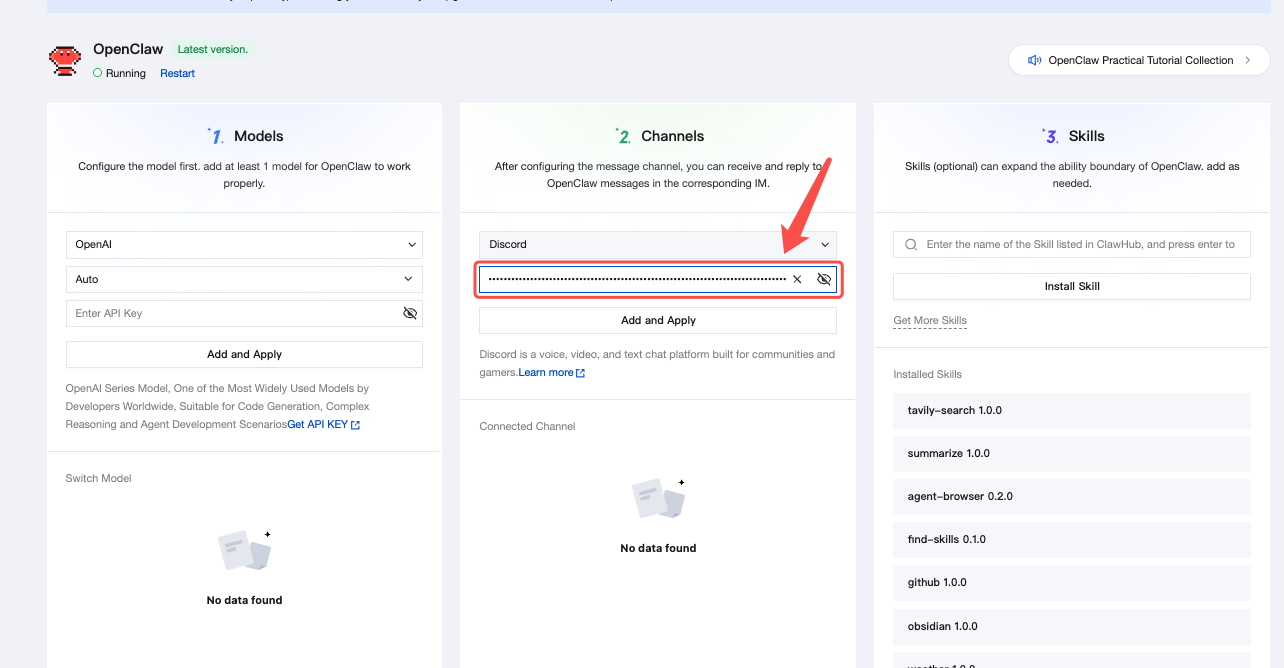This screenshot has width=1284, height=668.
Task: Select the tavily-search 1.0.0 skill
Action: (x=1071, y=410)
